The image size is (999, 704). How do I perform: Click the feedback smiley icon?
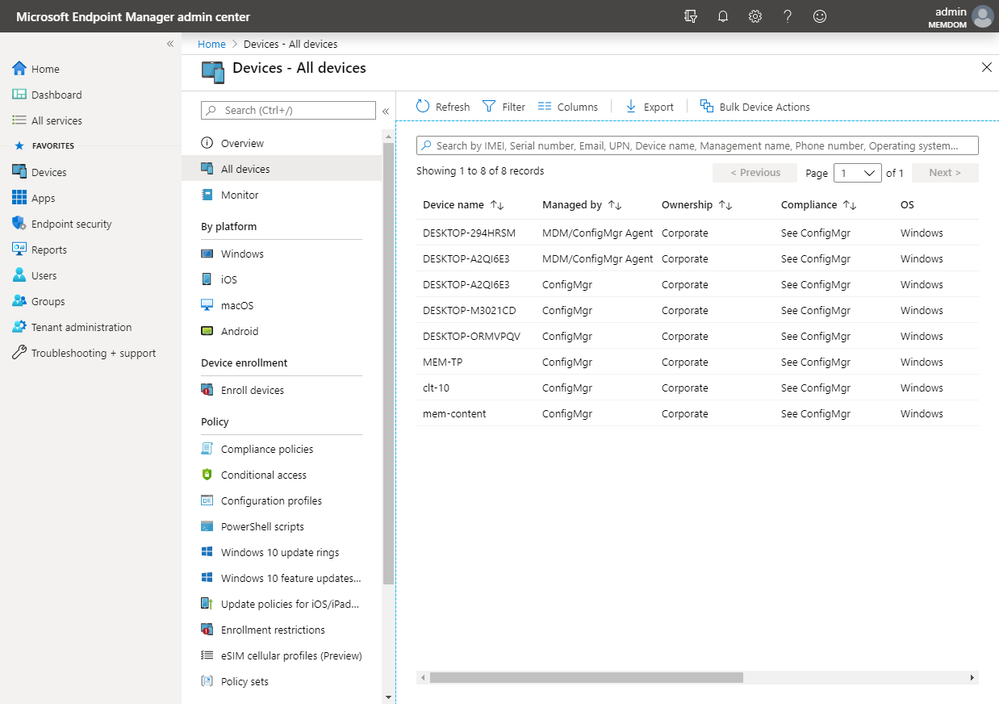[820, 17]
